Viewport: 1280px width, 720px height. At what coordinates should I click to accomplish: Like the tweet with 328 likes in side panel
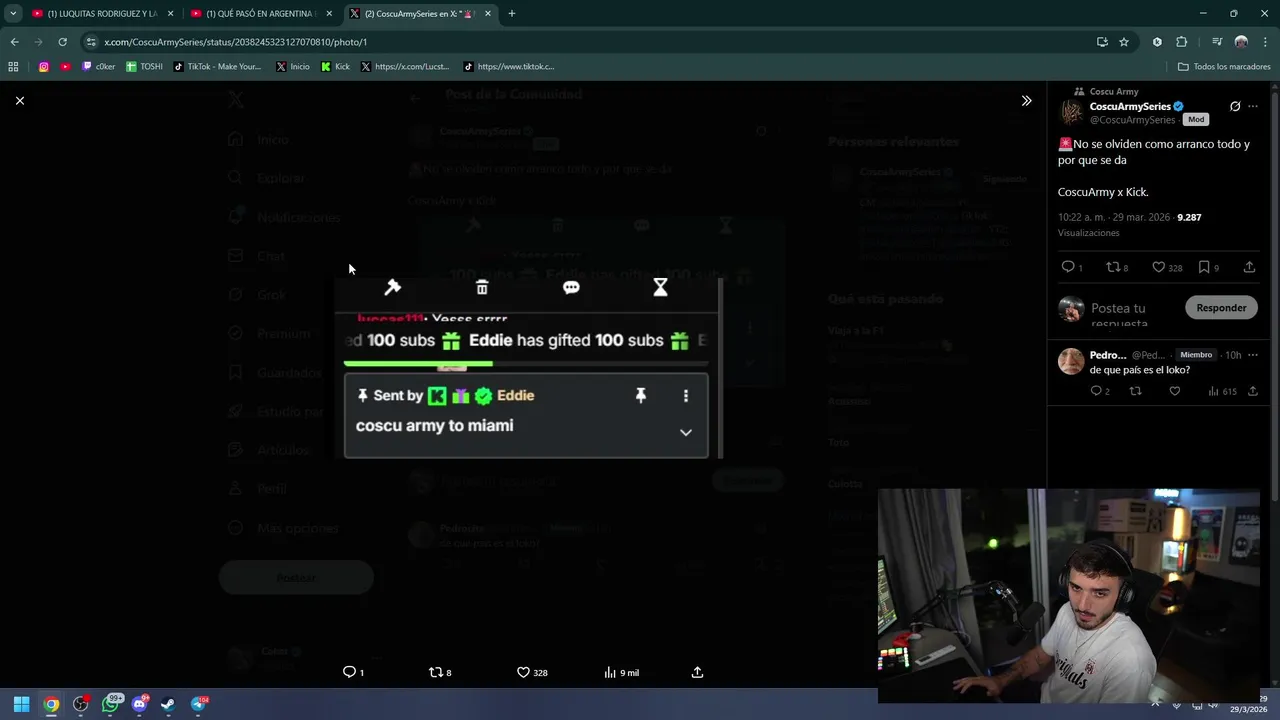1158,267
